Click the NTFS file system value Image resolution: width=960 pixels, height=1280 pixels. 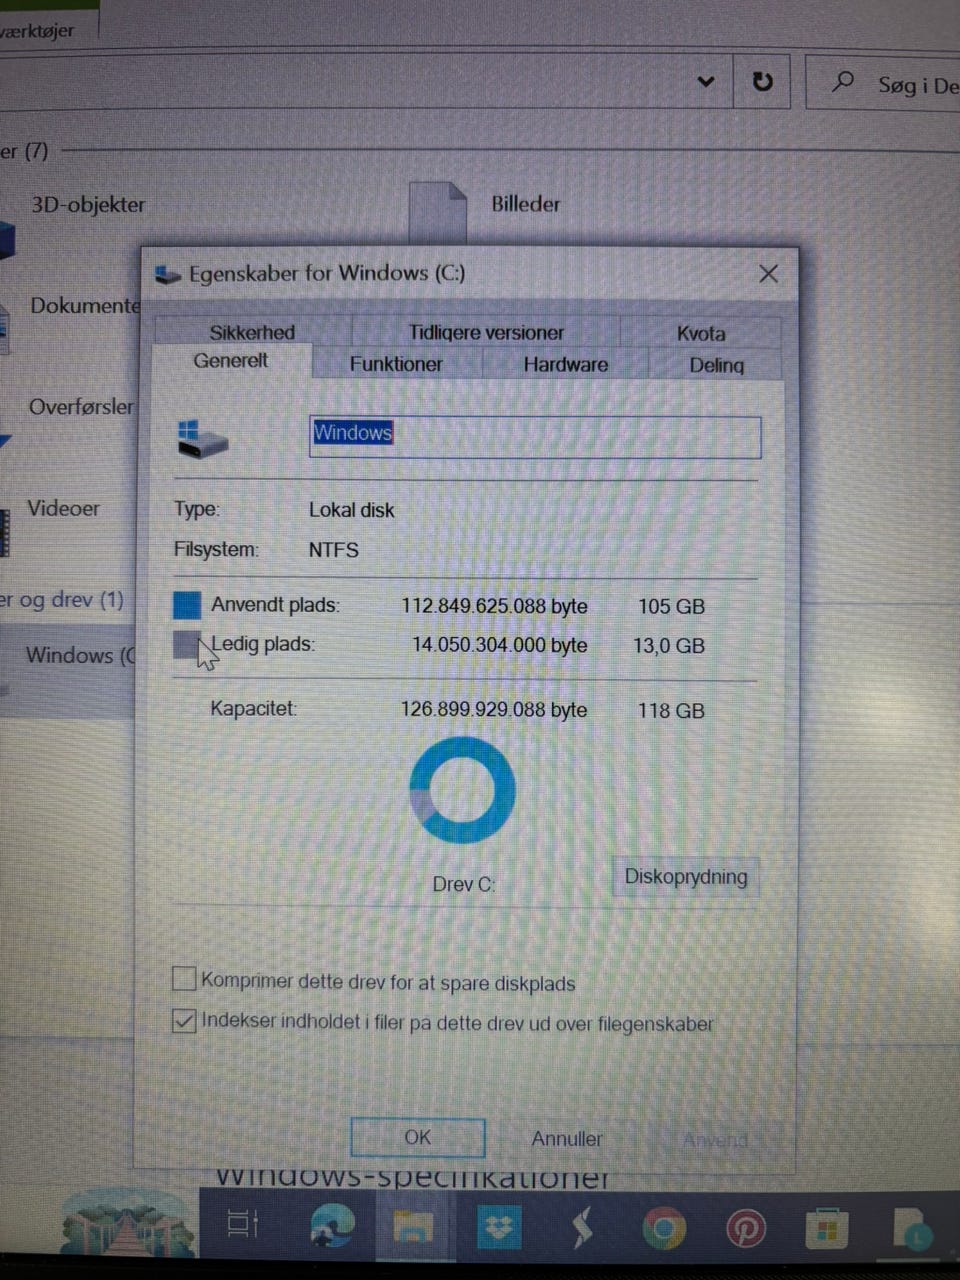(334, 550)
